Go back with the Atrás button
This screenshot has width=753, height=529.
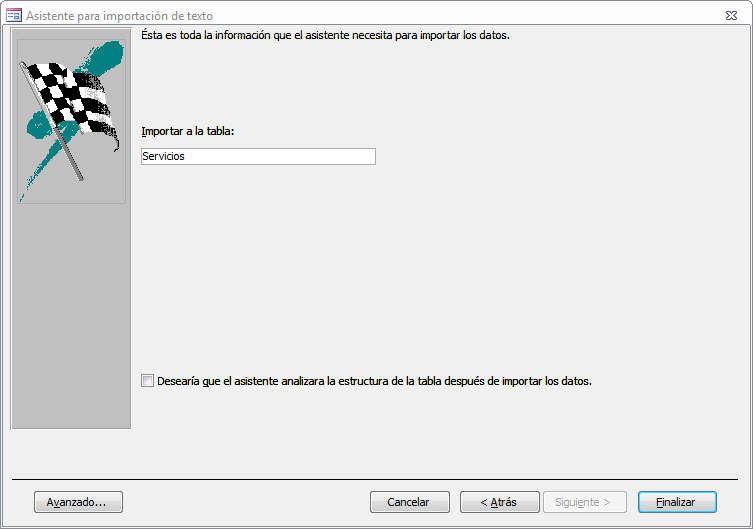coord(499,502)
